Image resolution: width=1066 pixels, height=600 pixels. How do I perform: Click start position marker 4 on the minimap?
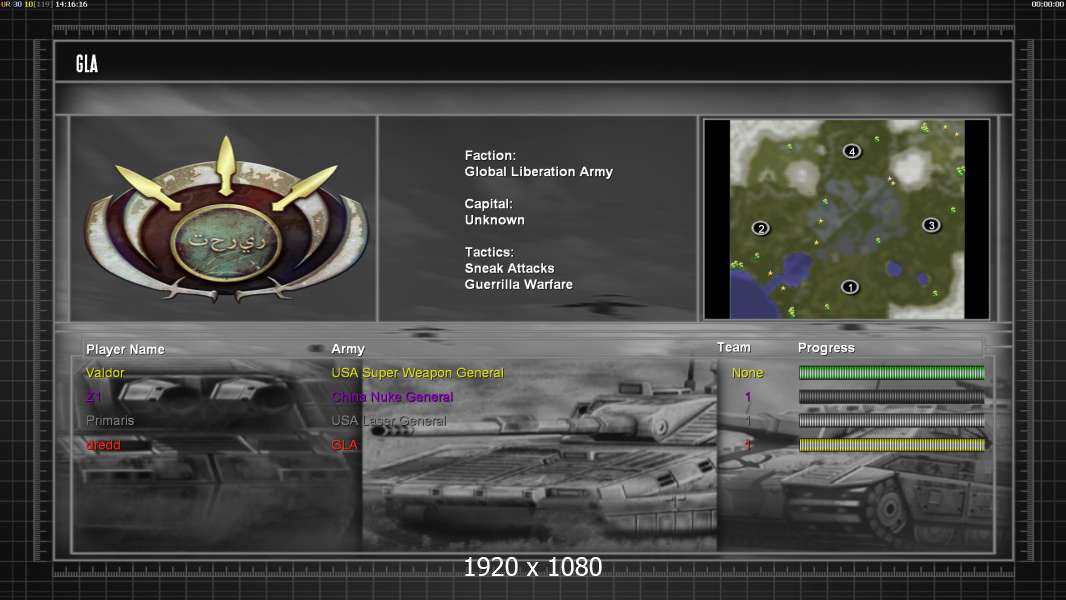[x=852, y=152]
